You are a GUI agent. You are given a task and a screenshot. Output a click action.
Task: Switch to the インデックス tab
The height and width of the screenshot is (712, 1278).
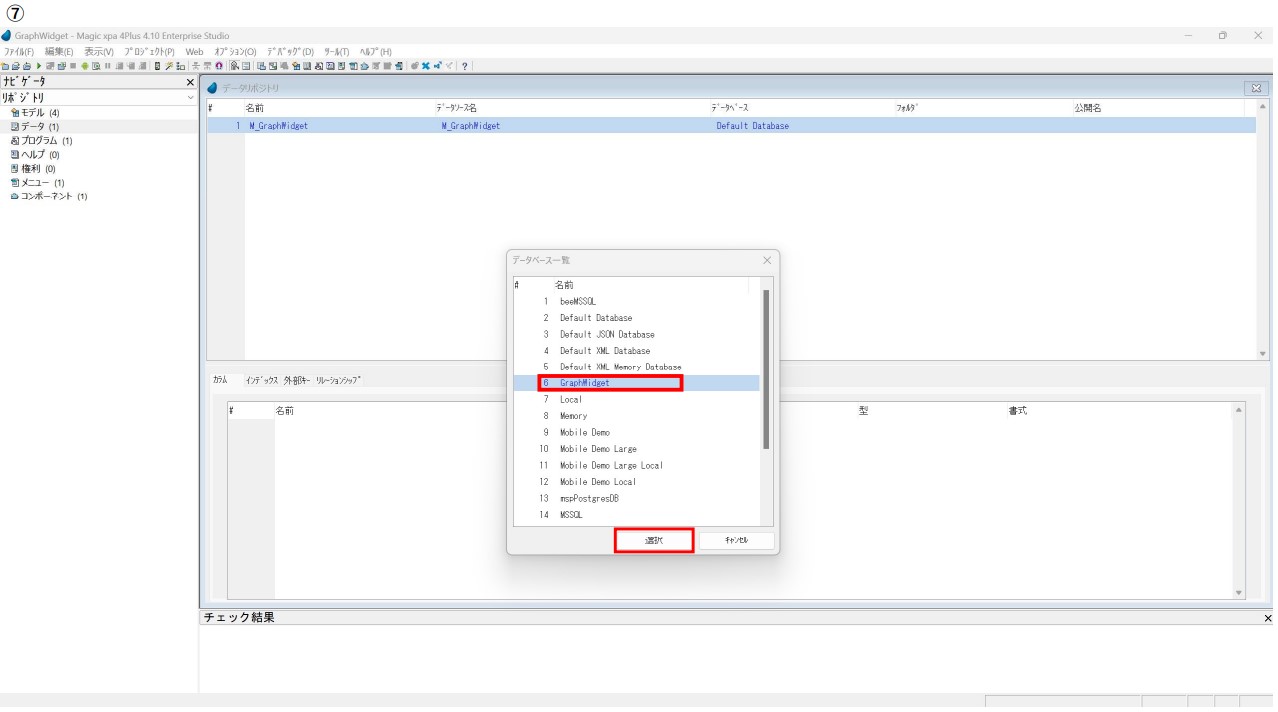tap(262, 380)
